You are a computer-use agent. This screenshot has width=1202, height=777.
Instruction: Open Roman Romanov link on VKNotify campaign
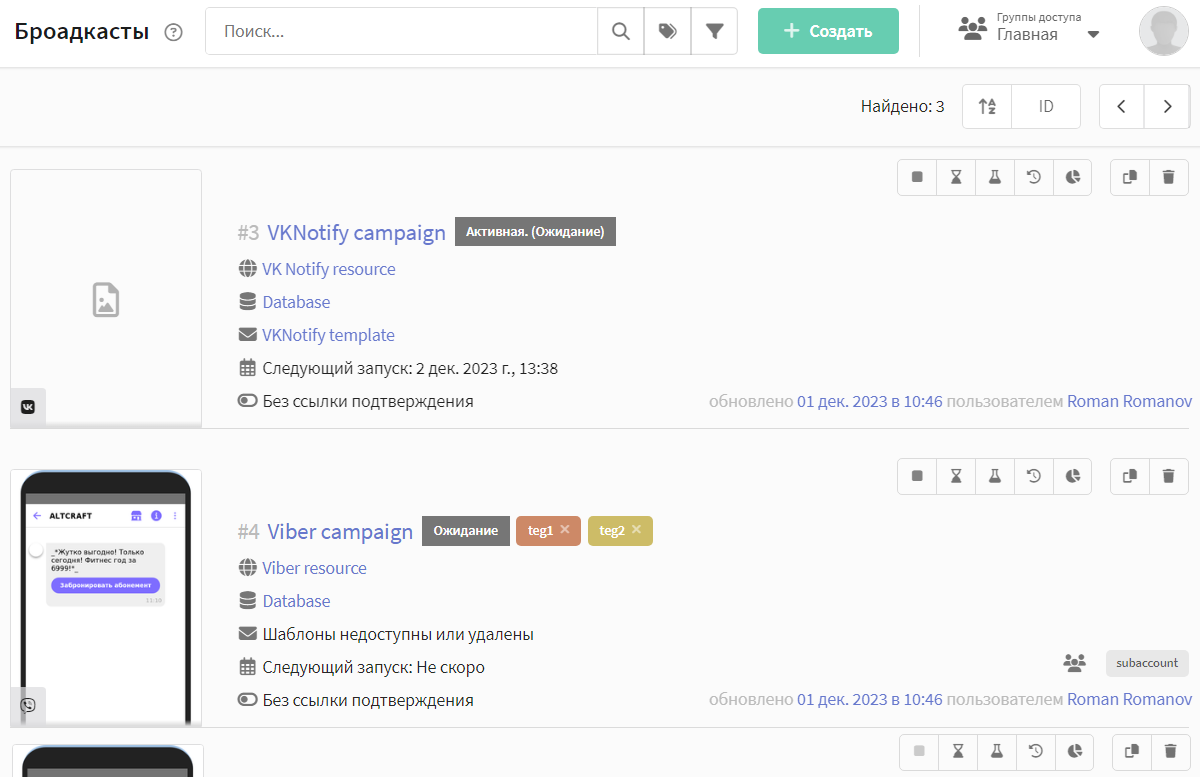[x=1130, y=401]
